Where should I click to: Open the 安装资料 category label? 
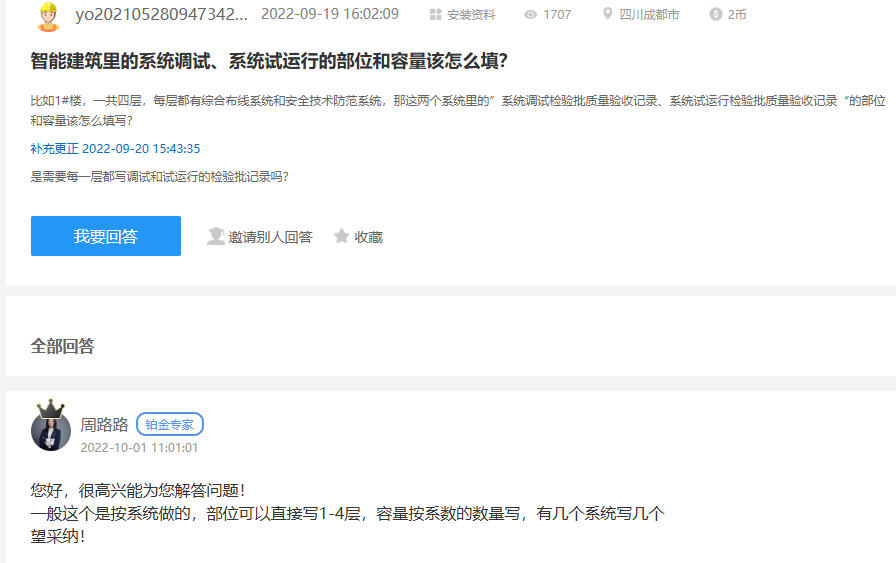tap(471, 15)
